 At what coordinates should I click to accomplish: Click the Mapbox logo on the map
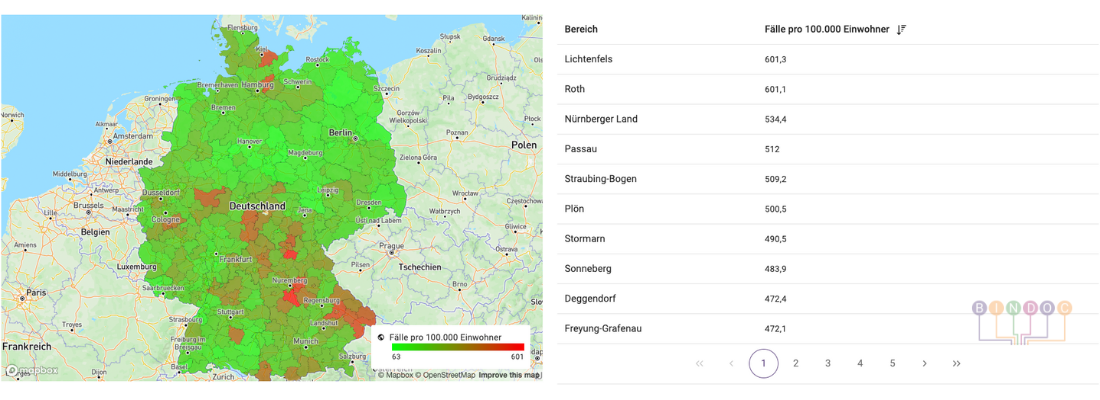pyautogui.click(x=32, y=370)
